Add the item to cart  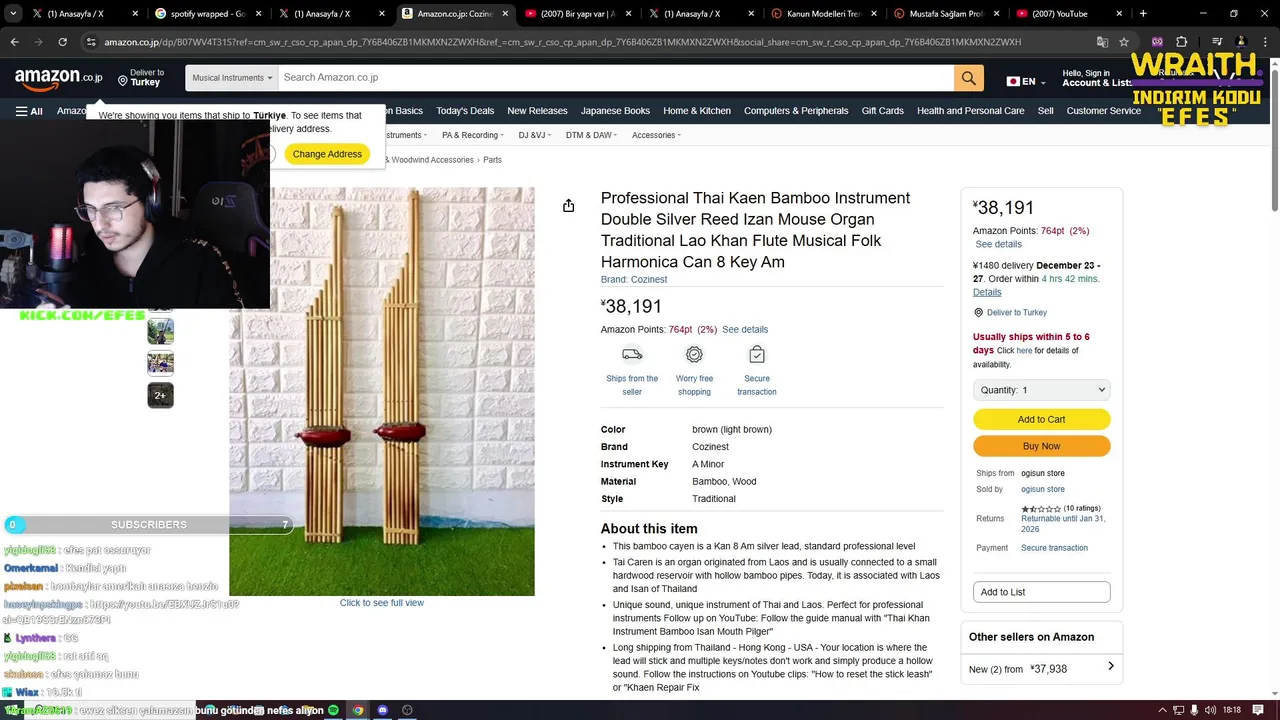click(1041, 419)
